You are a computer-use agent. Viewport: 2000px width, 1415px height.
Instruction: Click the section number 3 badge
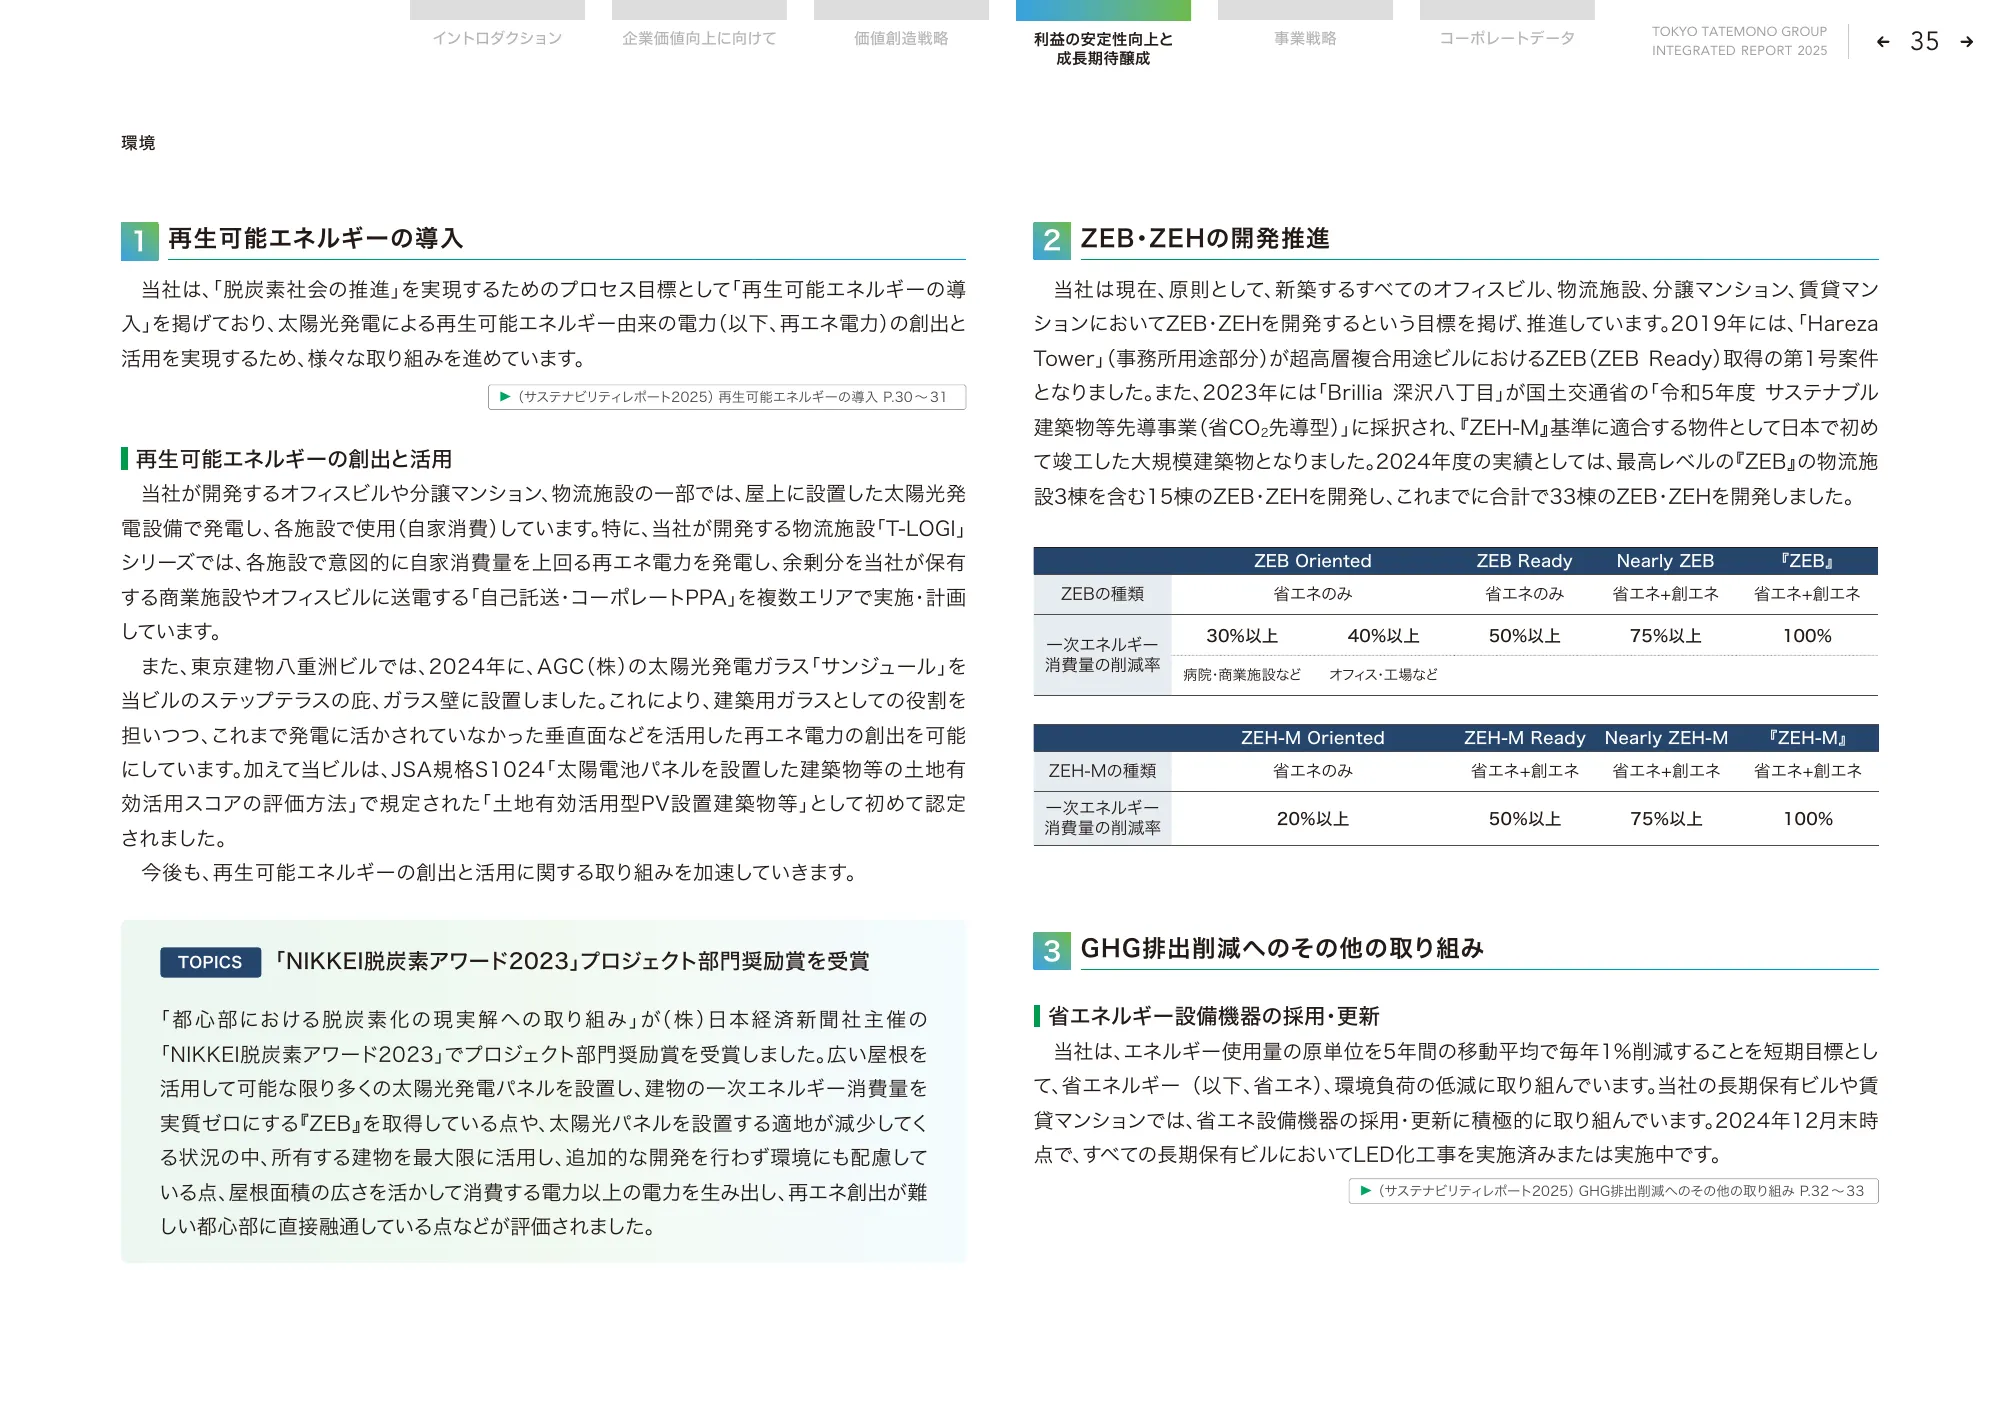[1051, 950]
